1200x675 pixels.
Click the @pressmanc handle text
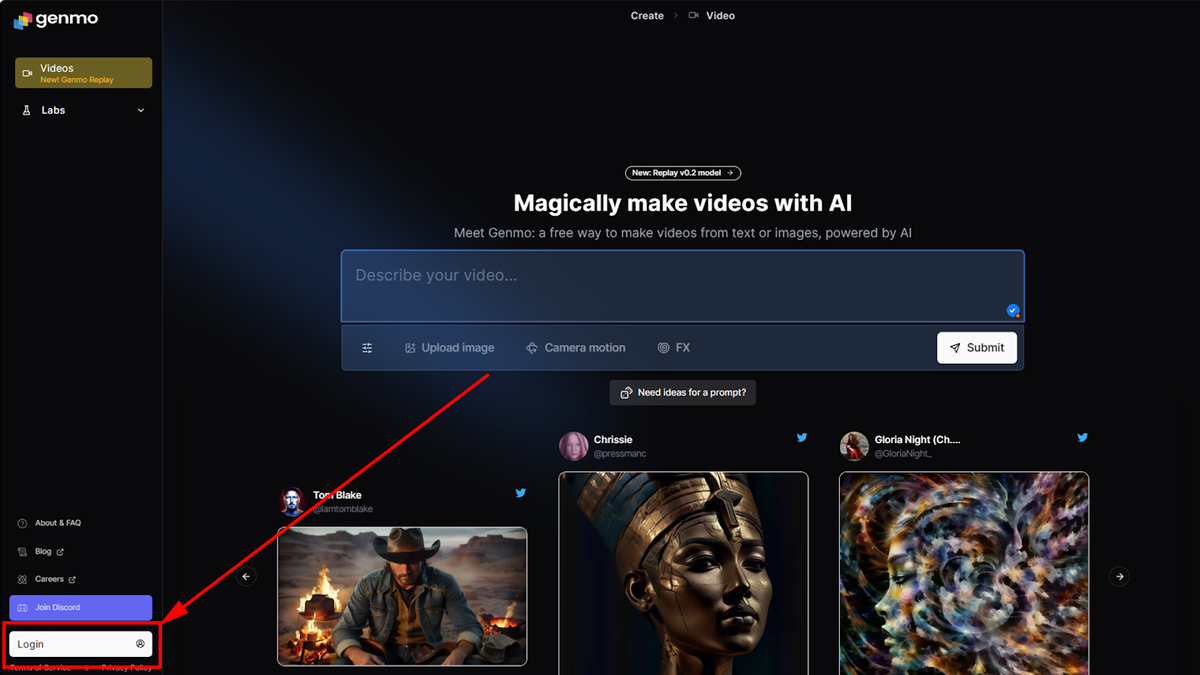(620, 454)
